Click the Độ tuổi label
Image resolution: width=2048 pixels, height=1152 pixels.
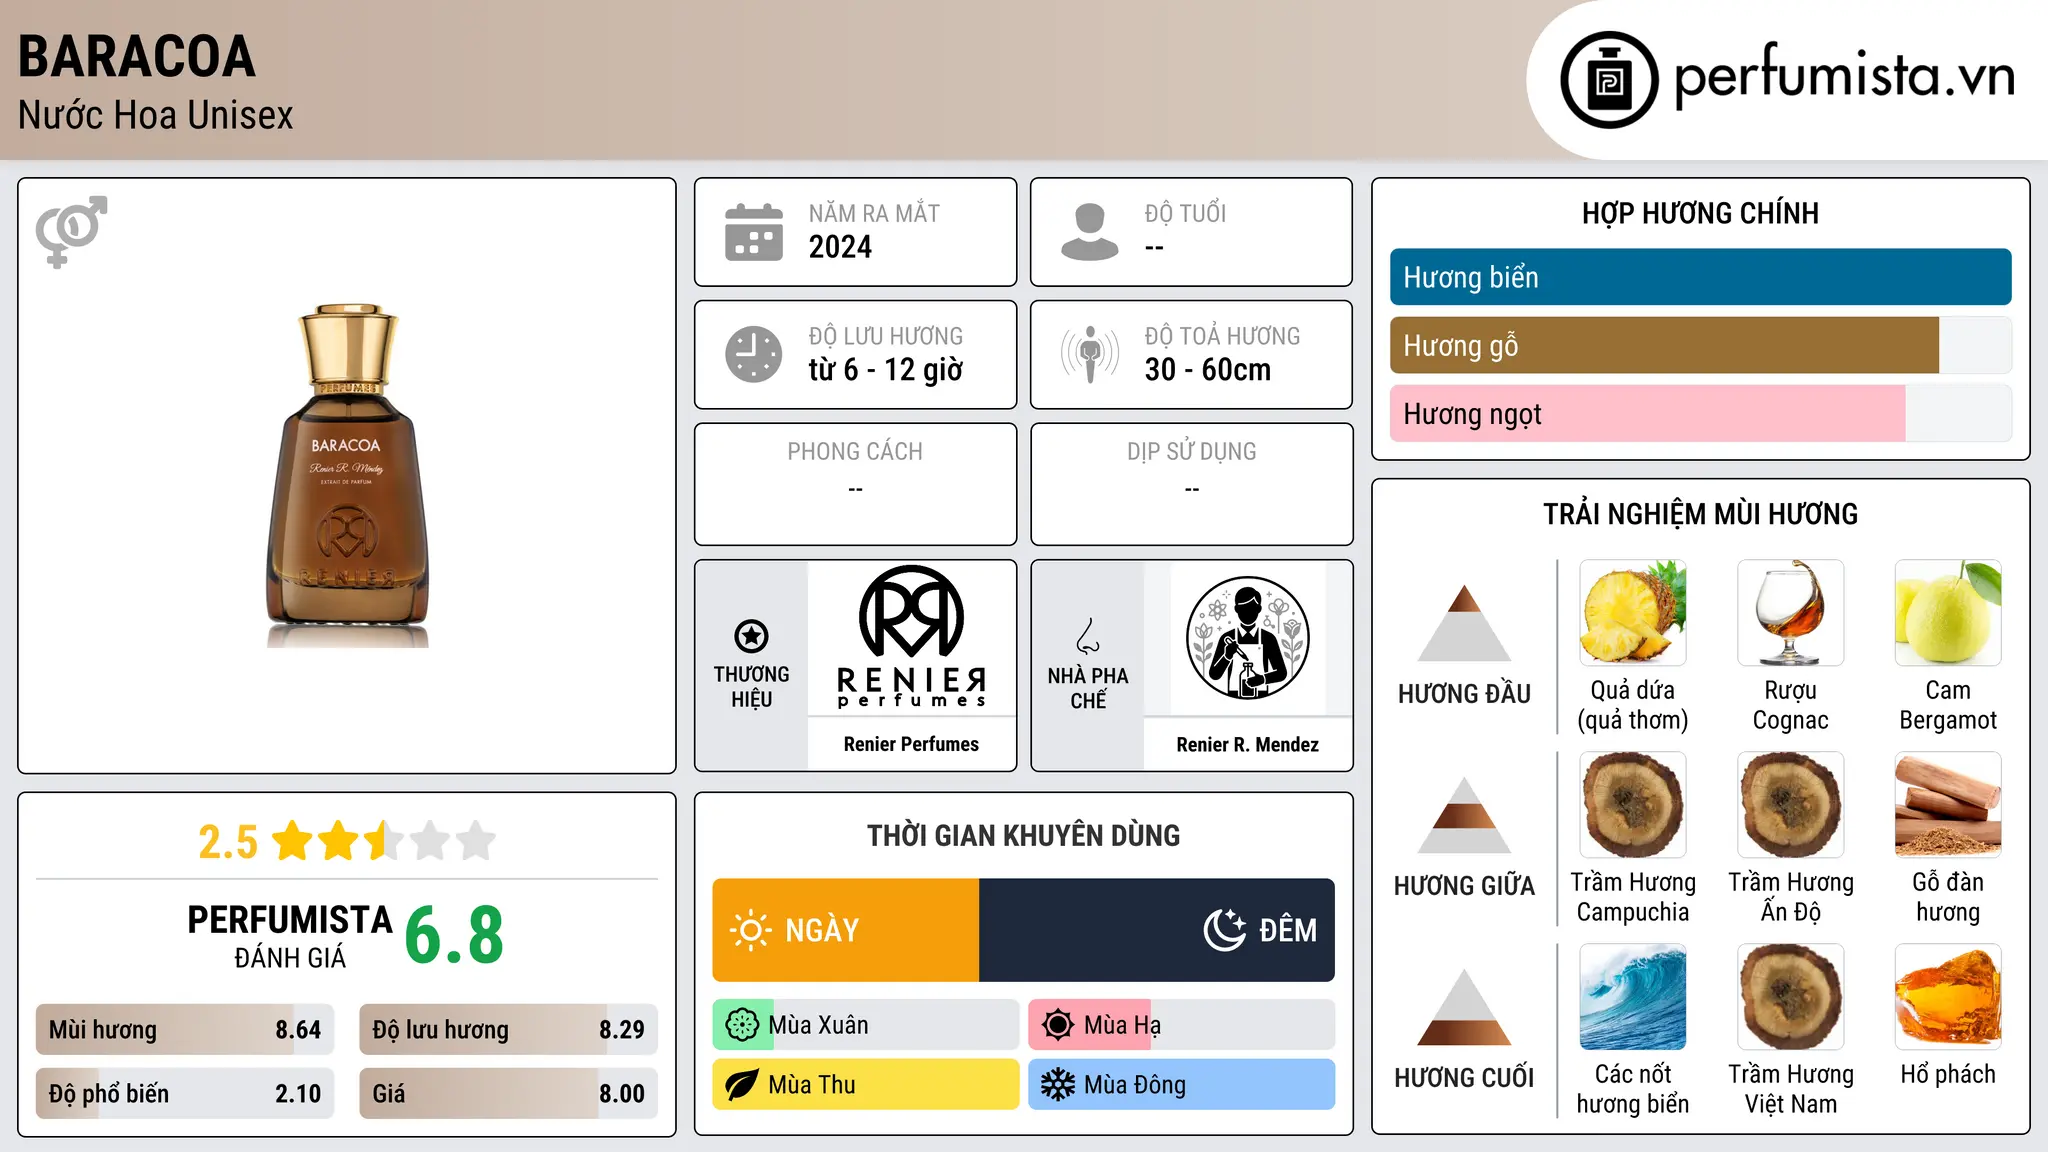tap(1185, 213)
